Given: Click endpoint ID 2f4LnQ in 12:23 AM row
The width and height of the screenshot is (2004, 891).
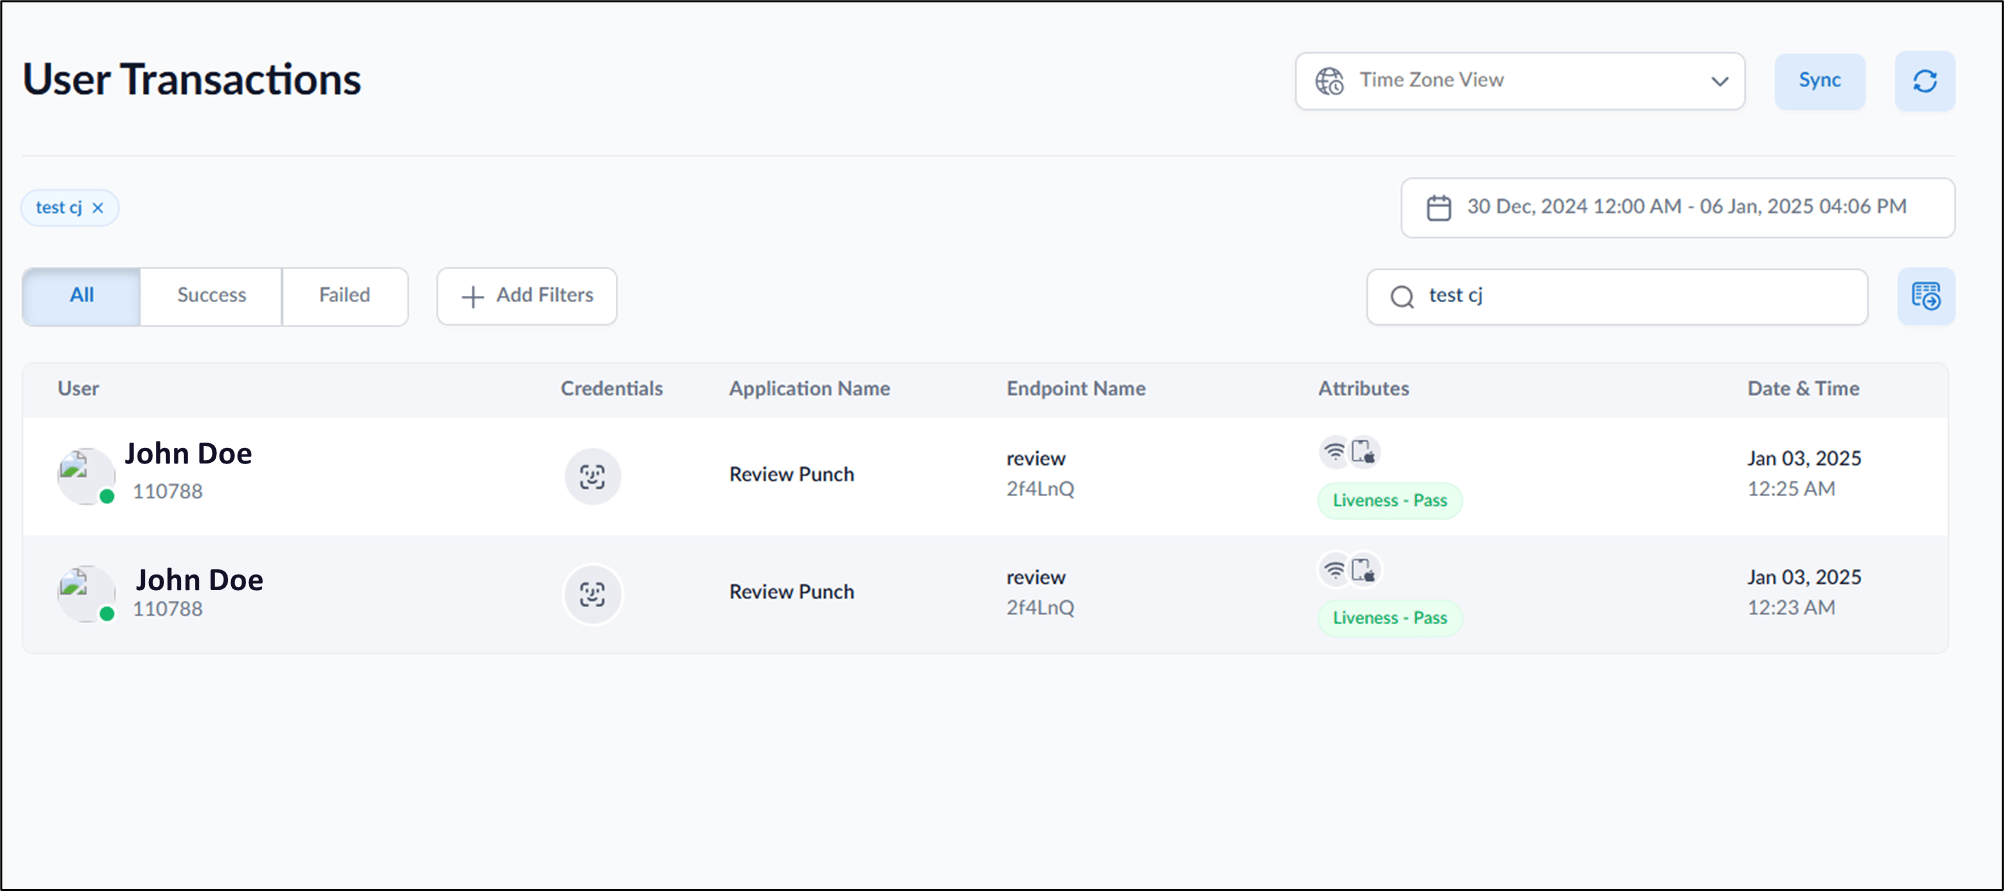Looking at the screenshot, I should coord(1040,608).
